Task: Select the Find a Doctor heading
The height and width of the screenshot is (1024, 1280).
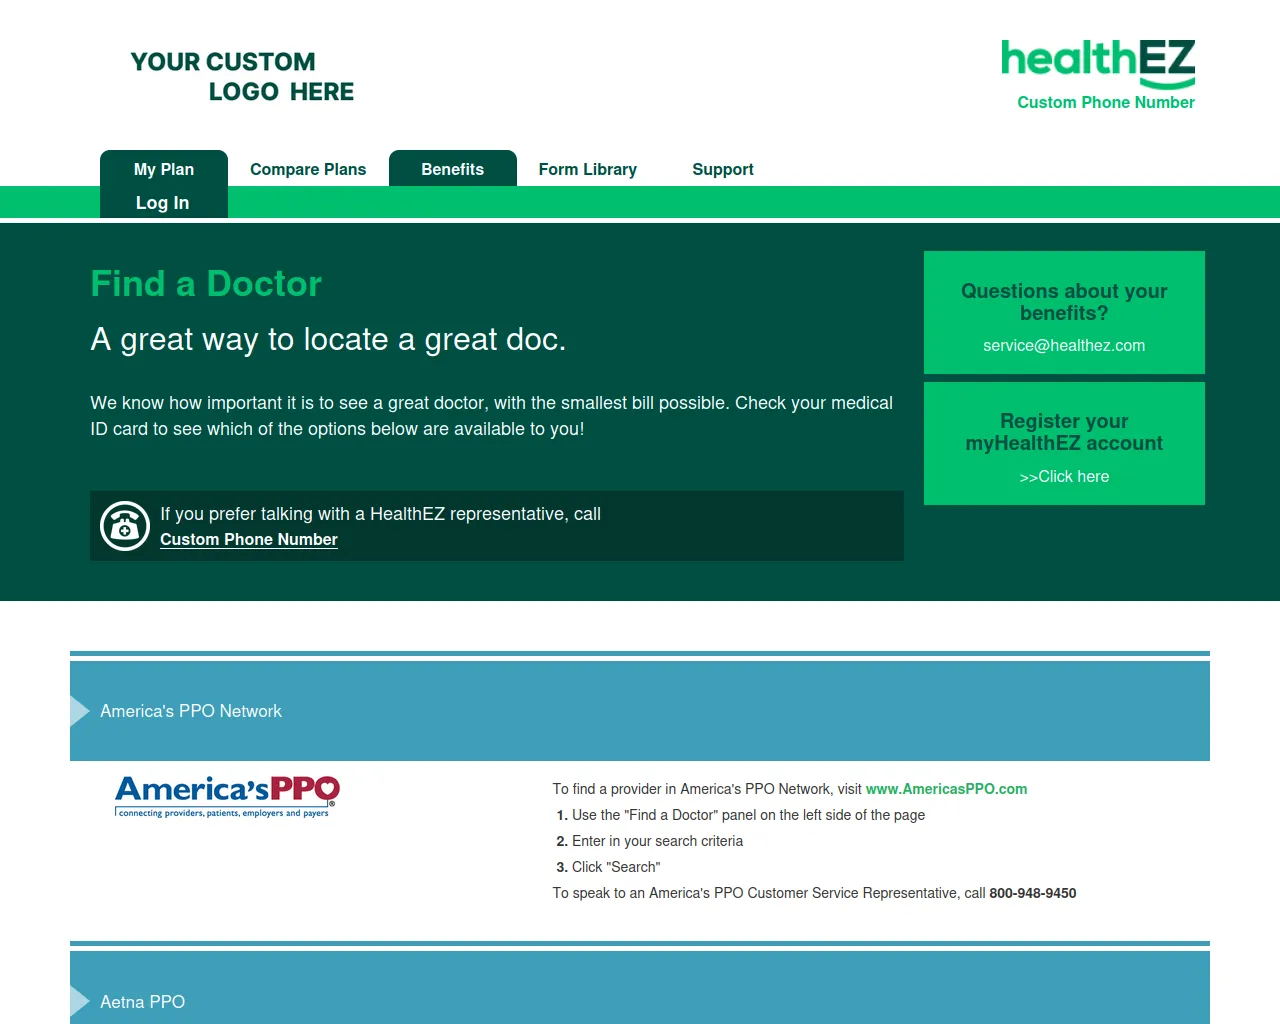Action: 206,284
